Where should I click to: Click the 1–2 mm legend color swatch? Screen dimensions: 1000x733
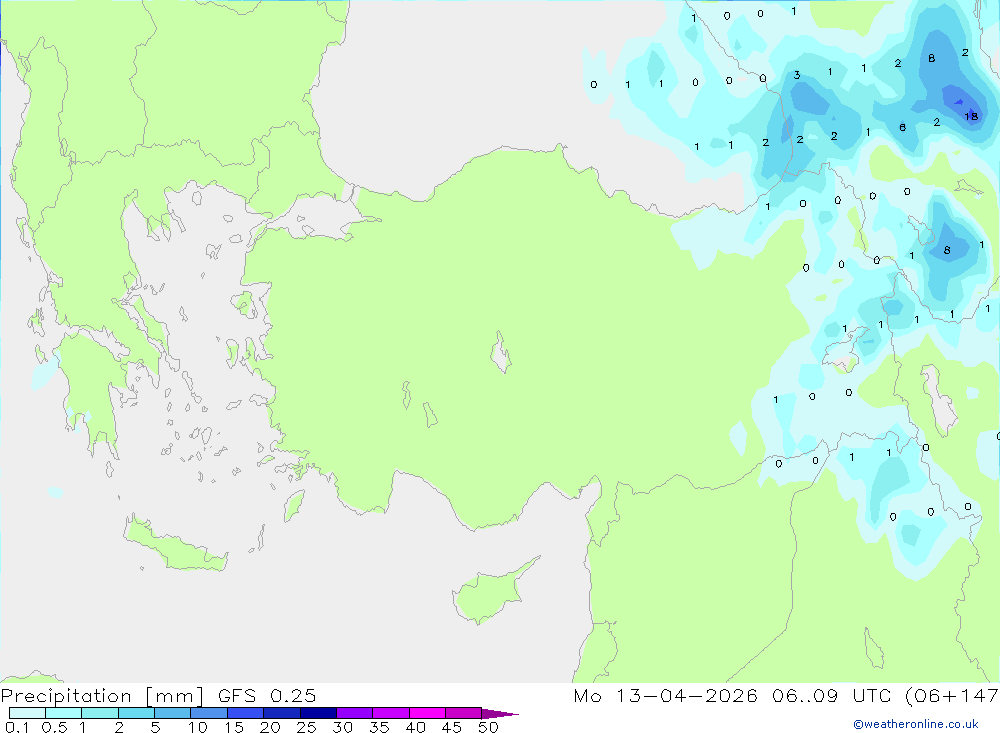[100, 713]
